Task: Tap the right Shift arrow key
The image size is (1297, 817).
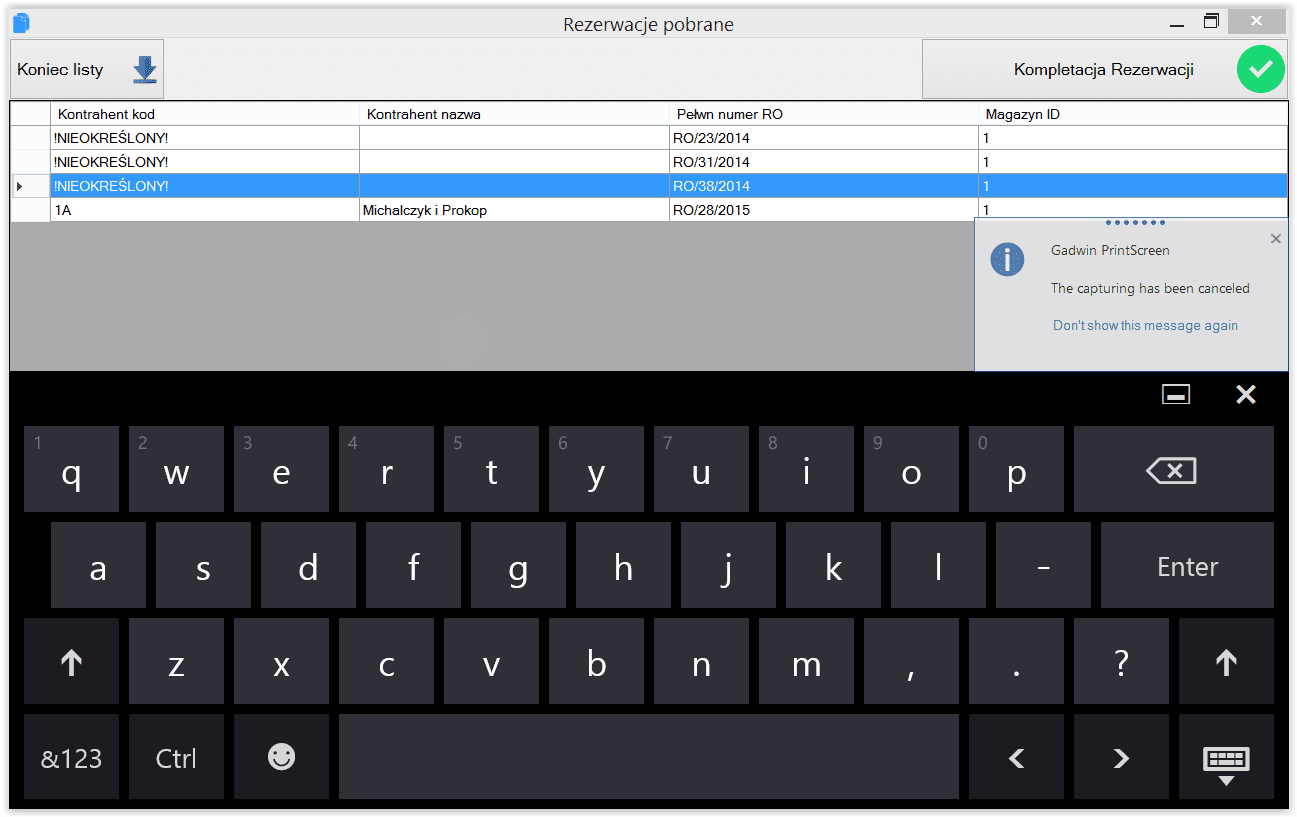Action: click(x=1226, y=661)
